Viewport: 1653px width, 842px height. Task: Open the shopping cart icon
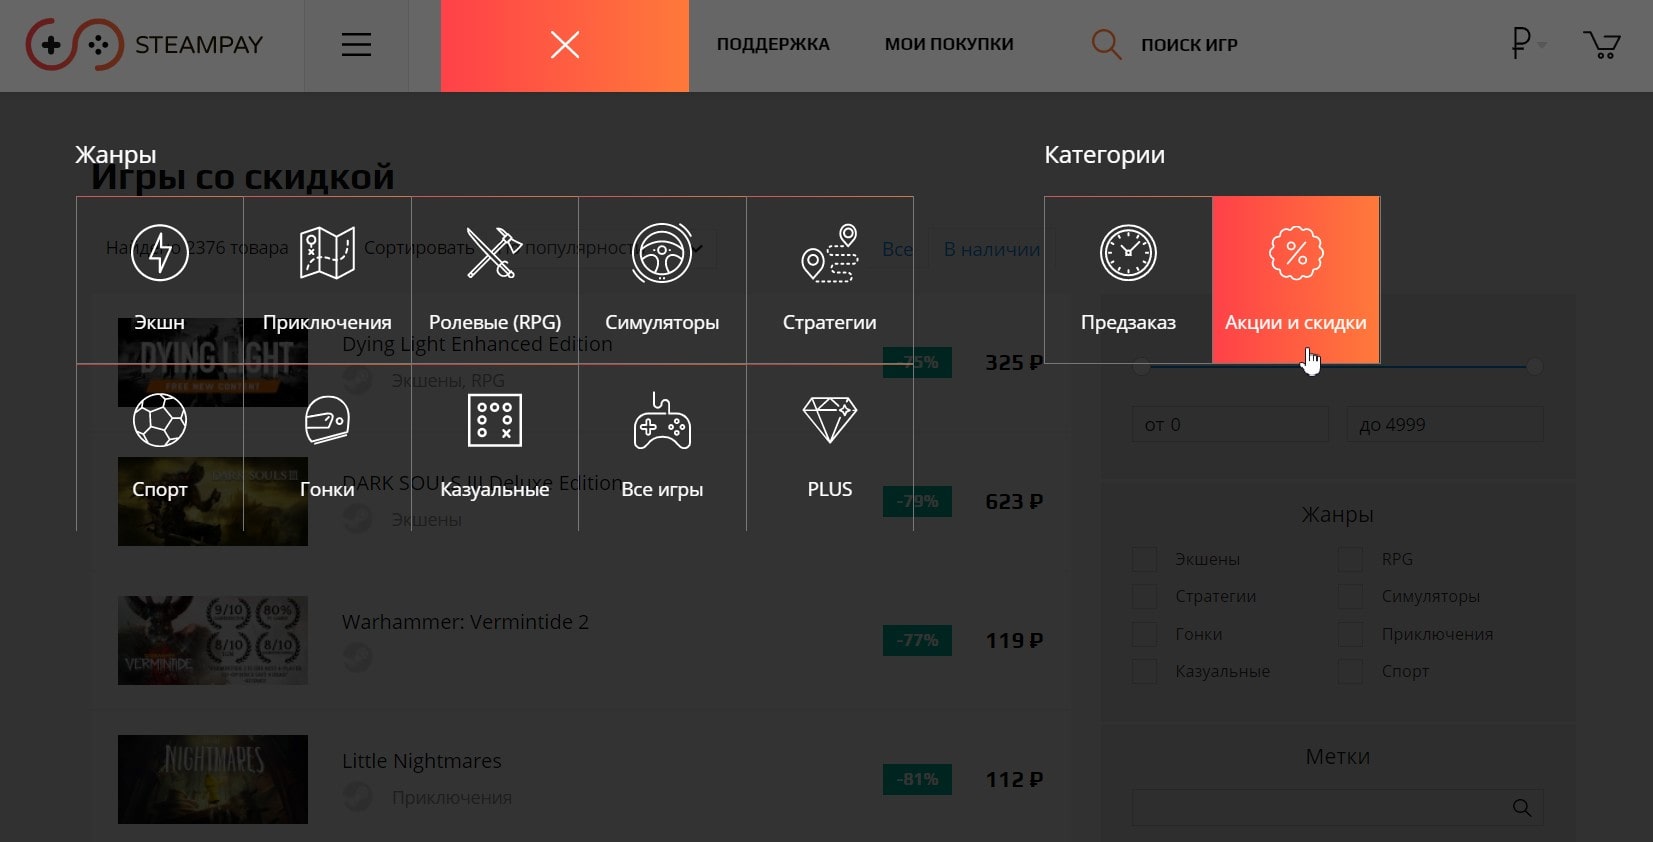click(x=1602, y=44)
